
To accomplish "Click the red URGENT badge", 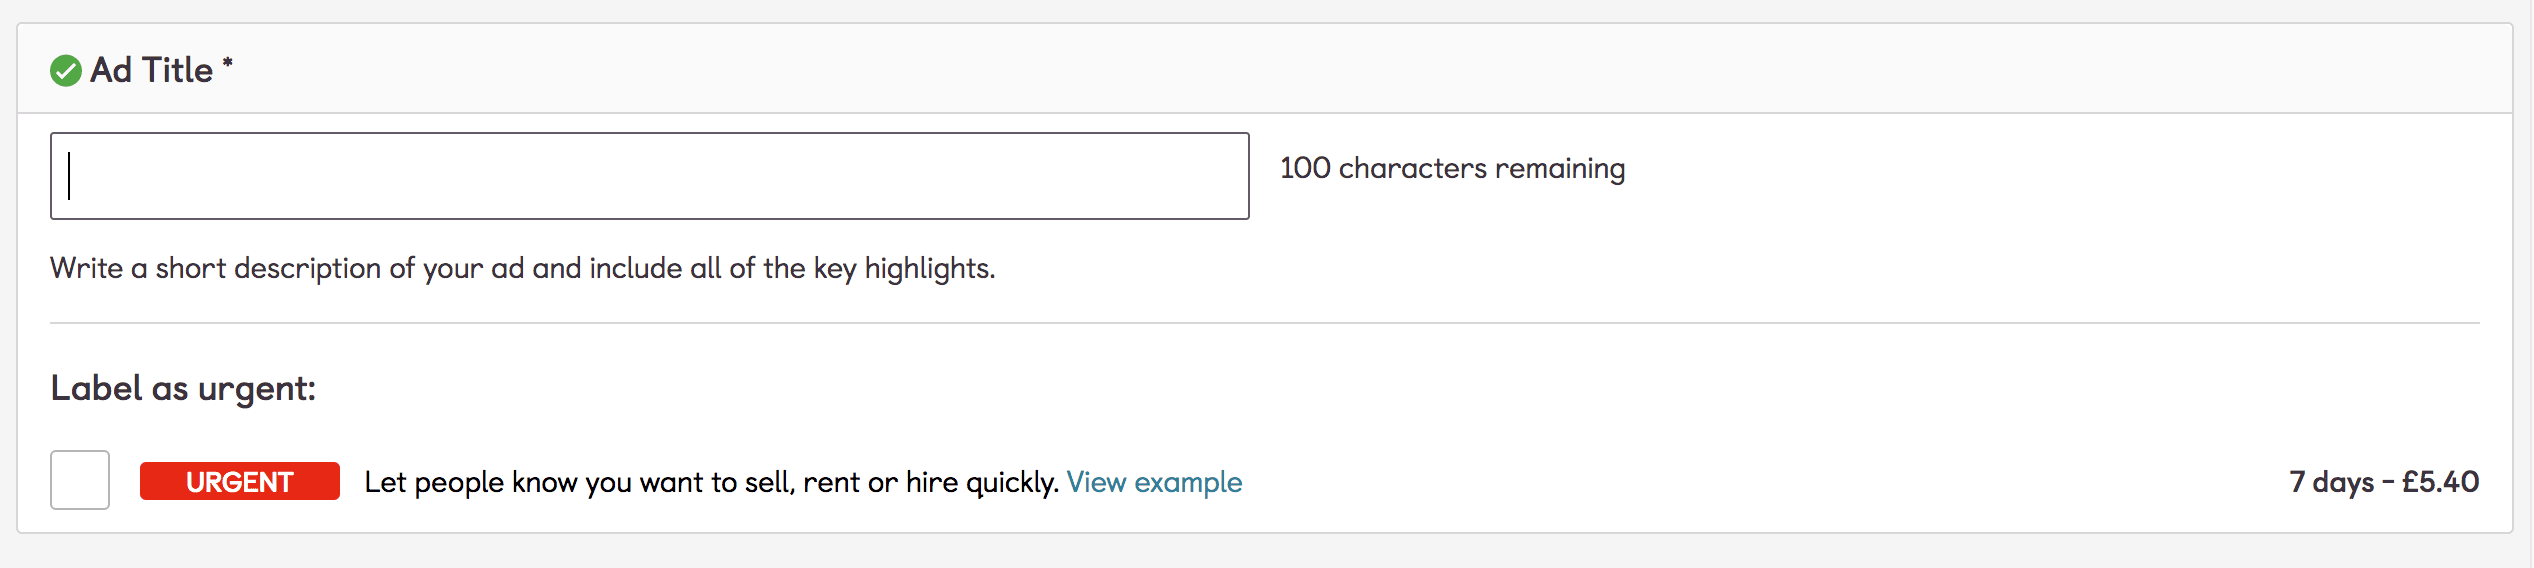I will tap(240, 481).
